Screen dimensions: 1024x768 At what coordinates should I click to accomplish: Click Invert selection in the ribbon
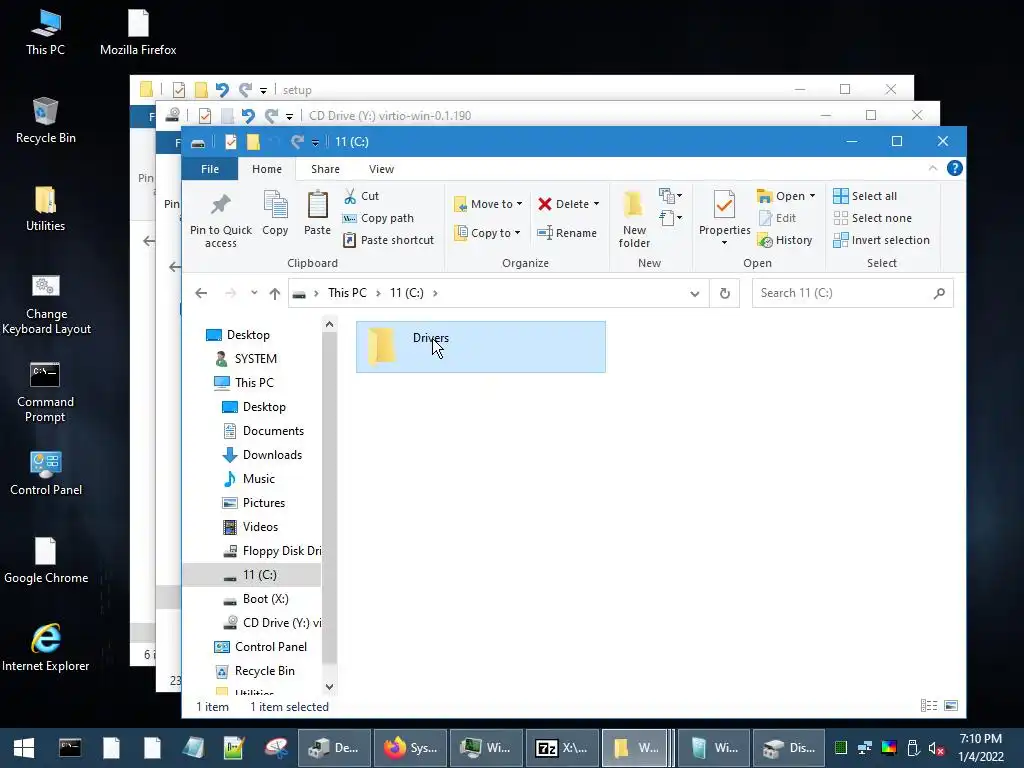tap(882, 240)
